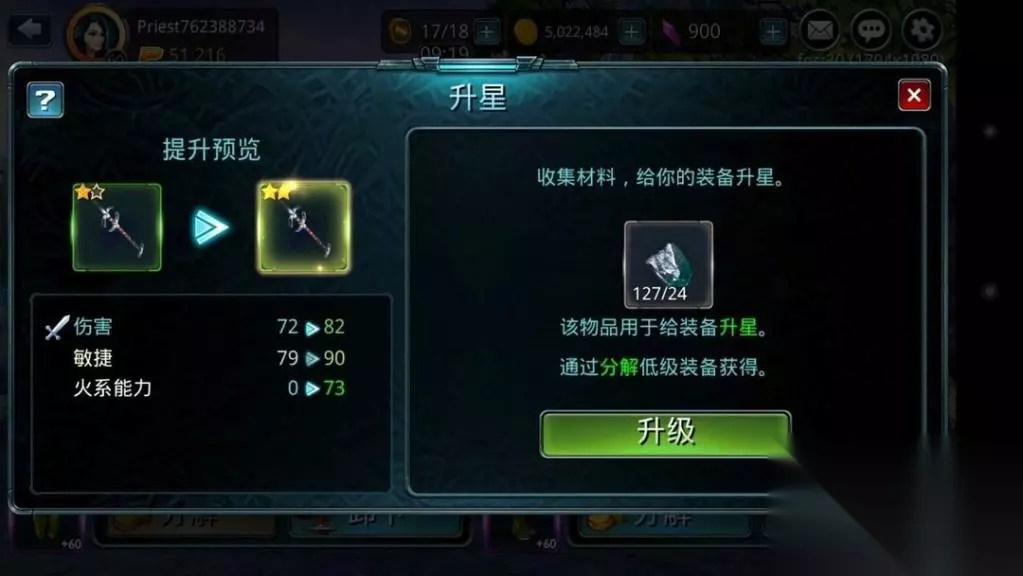This screenshot has width=1023, height=576.
Task: Click the 火系能力 fire ability stat row
Action: click(196, 388)
